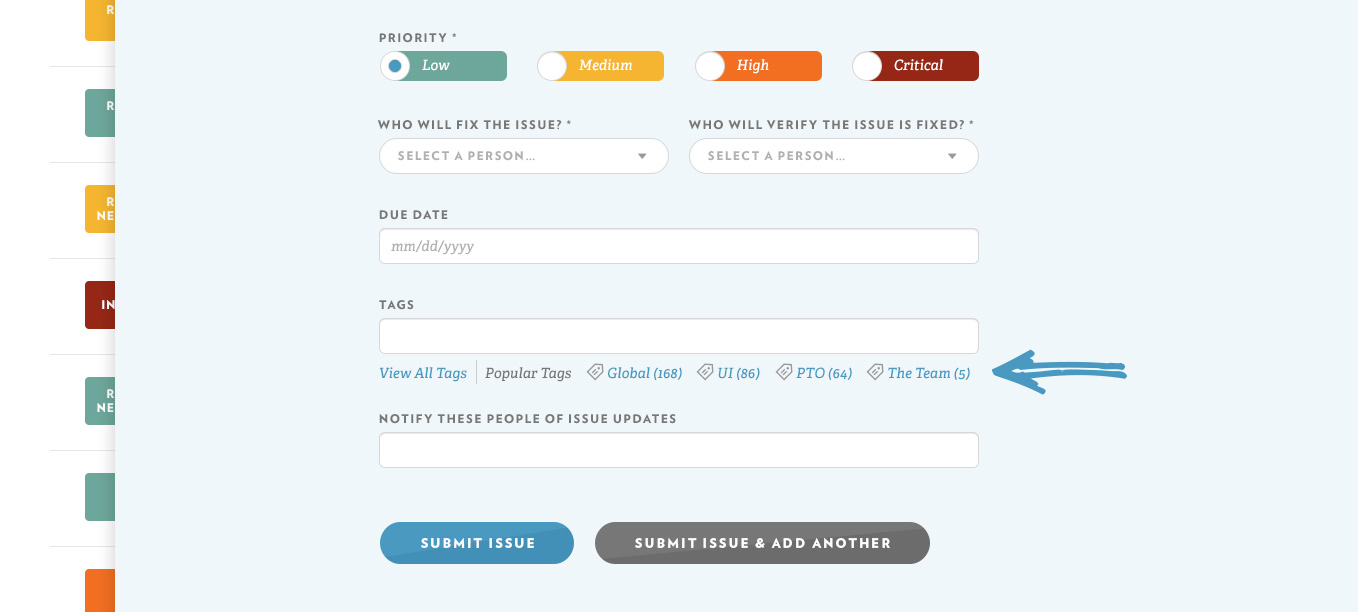Click Submit Issue & Add Another
The image size is (1358, 612).
[x=762, y=543]
